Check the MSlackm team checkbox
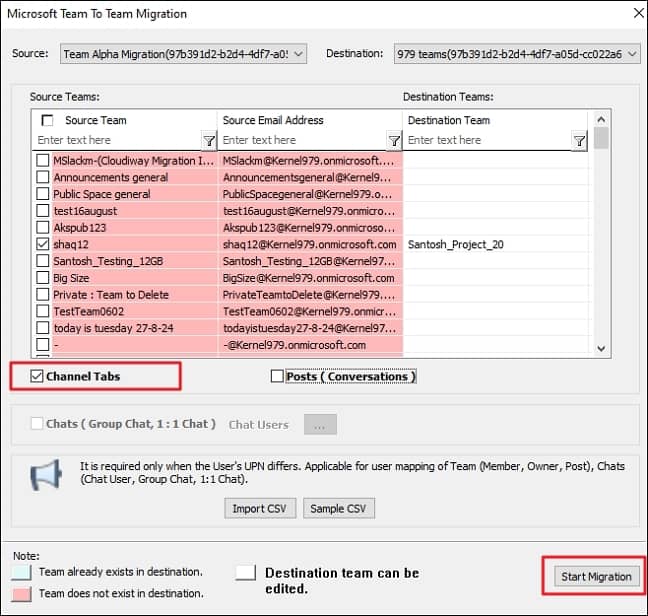 point(43,160)
